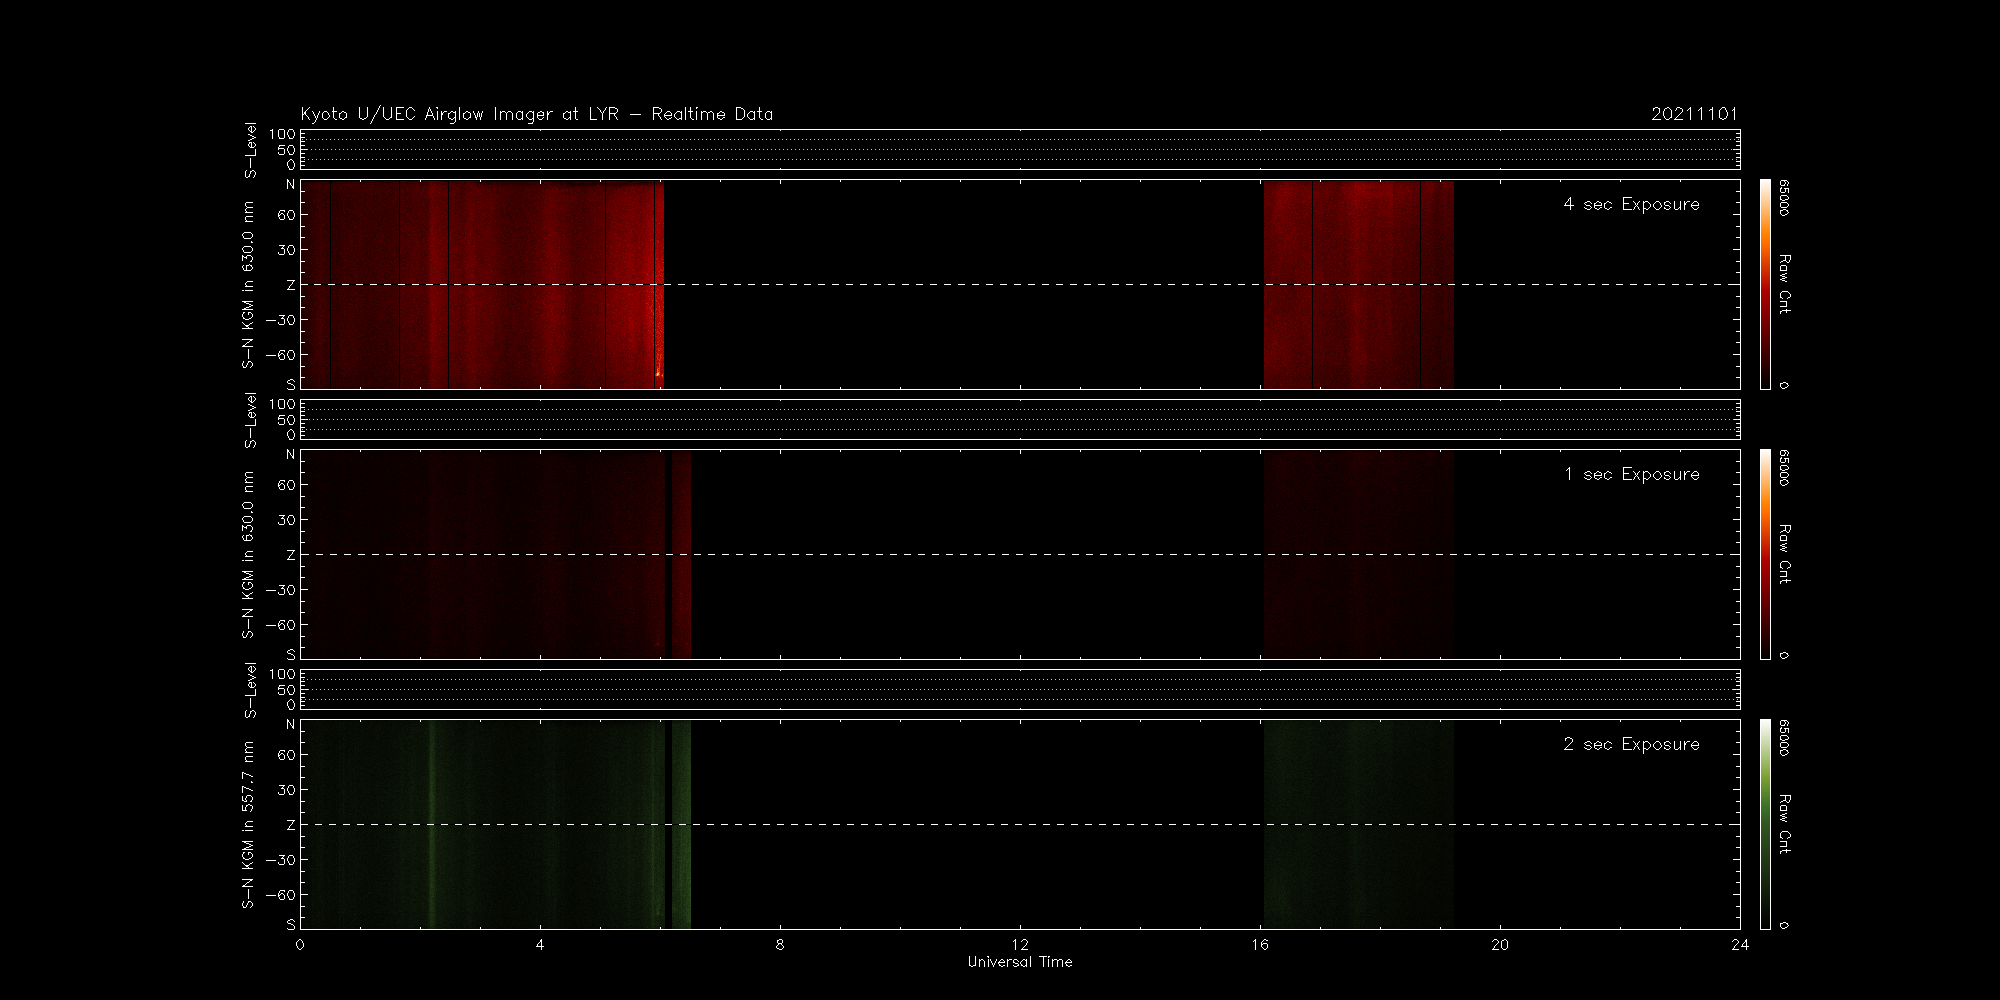Click the 'Raw Cnt' label of the top color bar
The image size is (2000, 1000).
[1785, 284]
